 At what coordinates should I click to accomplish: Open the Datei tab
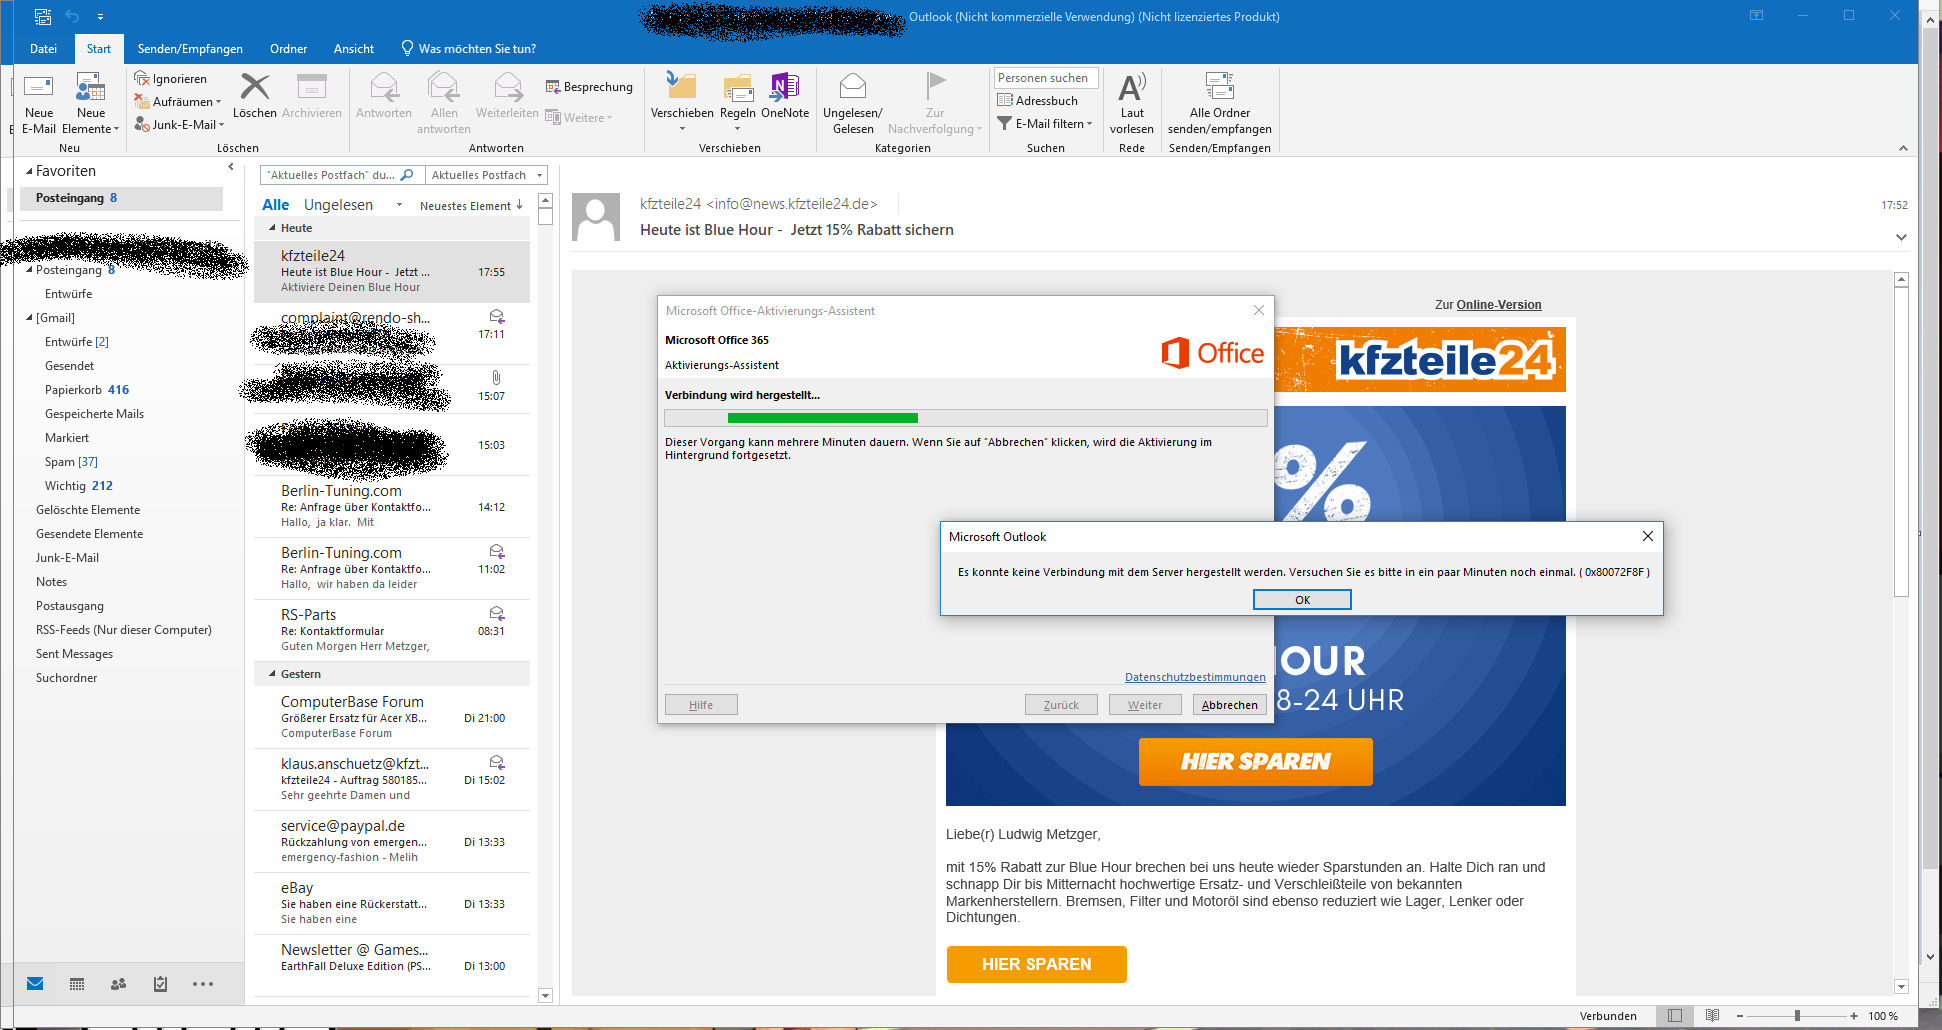coord(44,48)
